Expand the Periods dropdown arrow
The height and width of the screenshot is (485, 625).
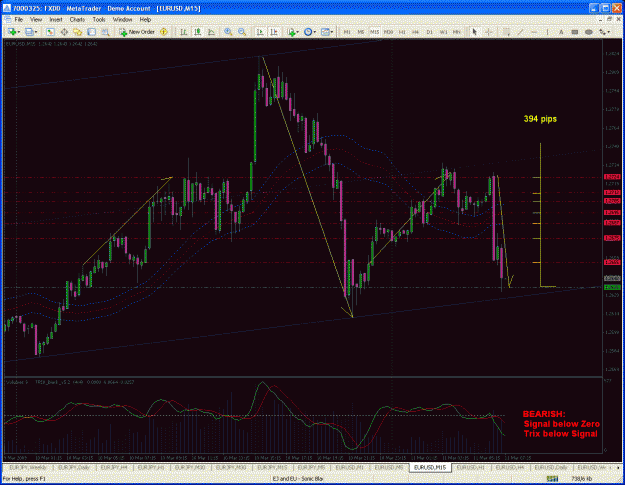(x=314, y=32)
